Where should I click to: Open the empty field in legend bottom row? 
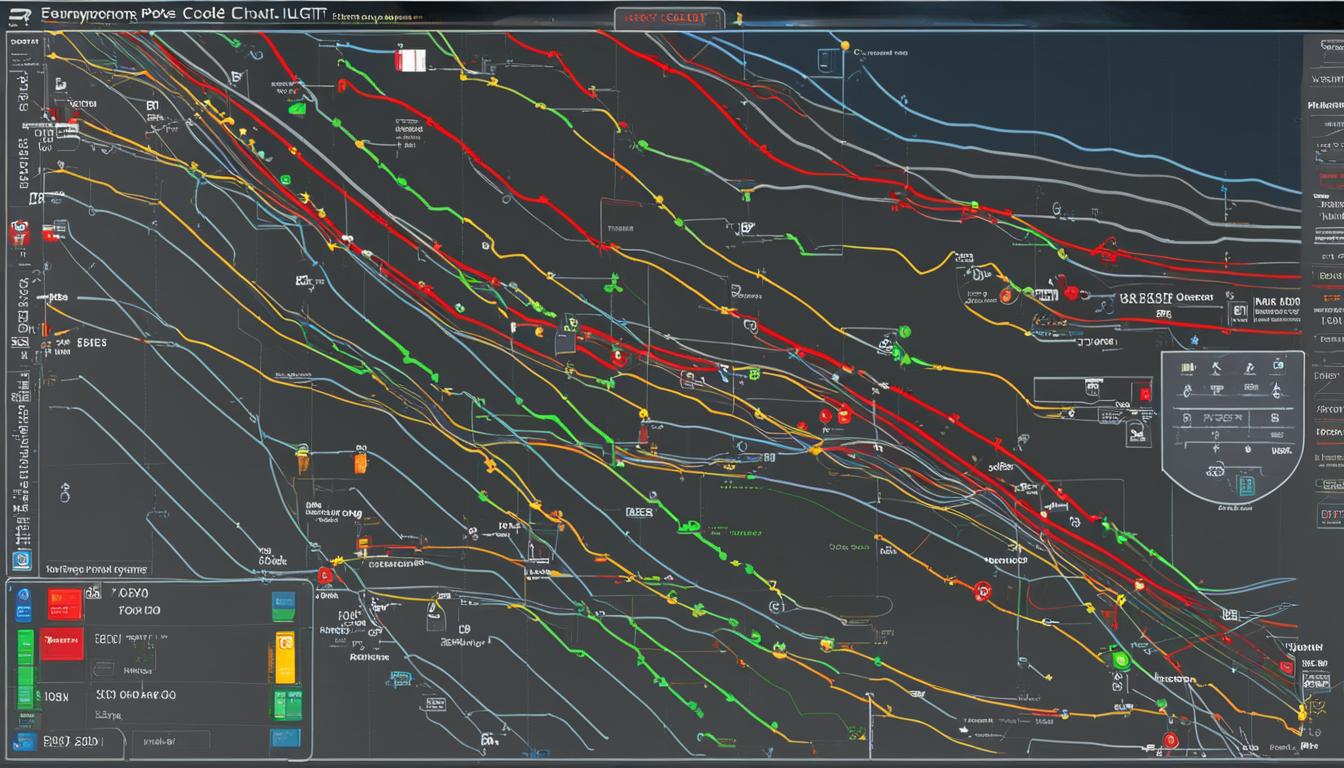click(x=170, y=741)
